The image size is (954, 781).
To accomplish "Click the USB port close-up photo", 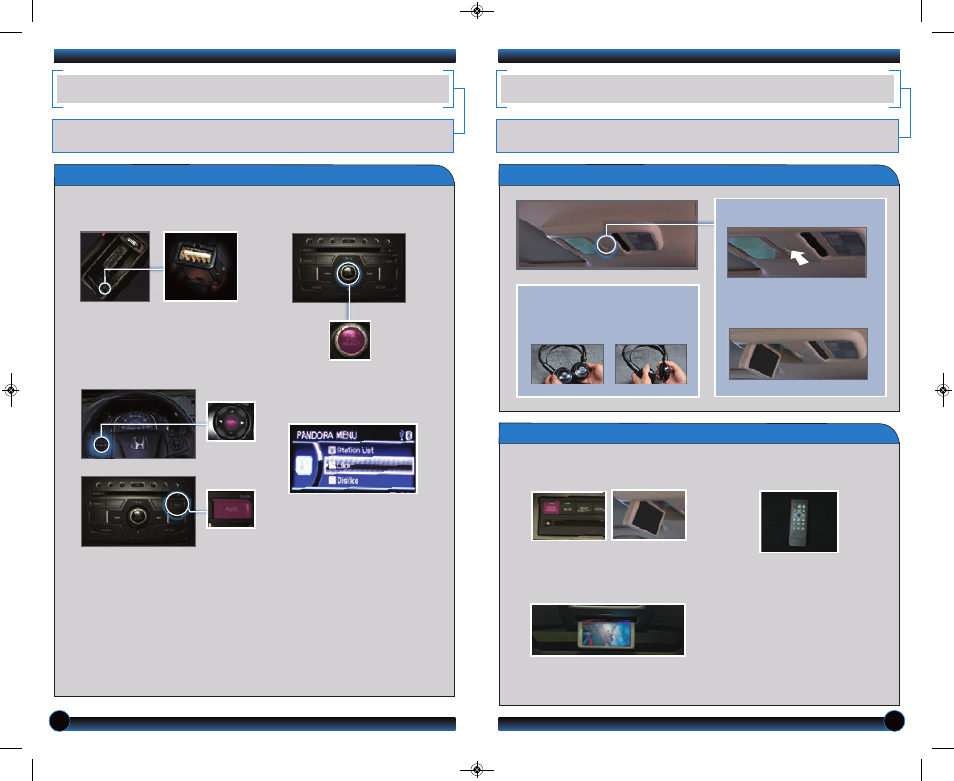I will point(201,266).
